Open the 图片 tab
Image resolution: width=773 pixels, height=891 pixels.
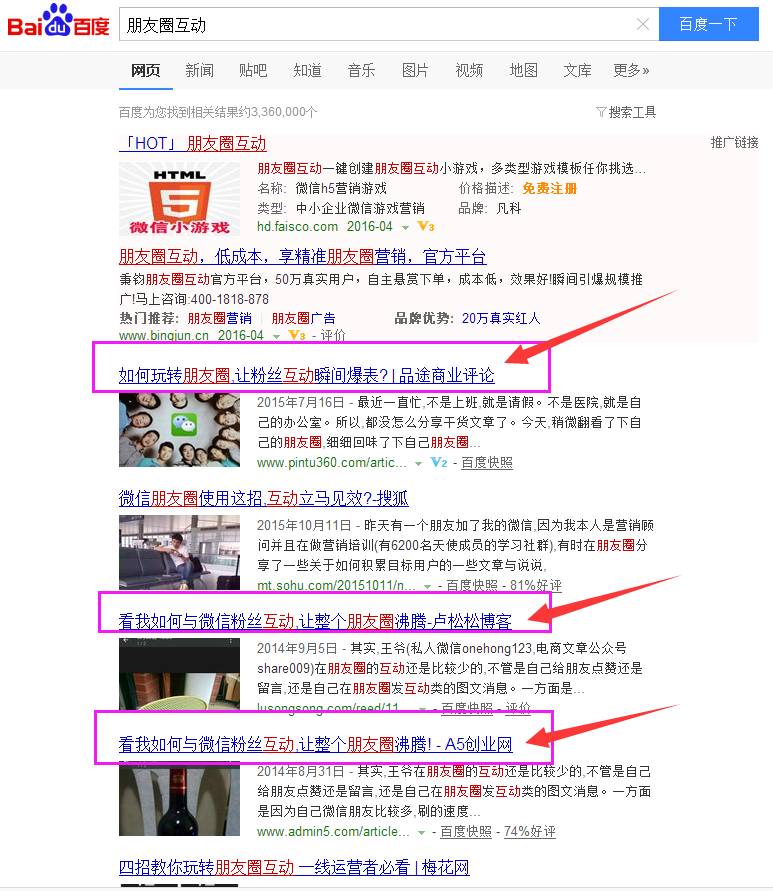pyautogui.click(x=415, y=70)
